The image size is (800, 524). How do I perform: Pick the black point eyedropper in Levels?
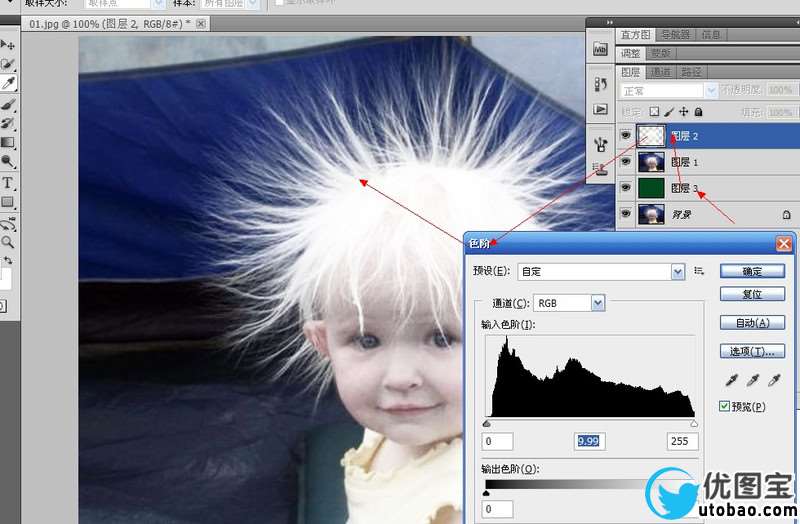click(x=732, y=380)
